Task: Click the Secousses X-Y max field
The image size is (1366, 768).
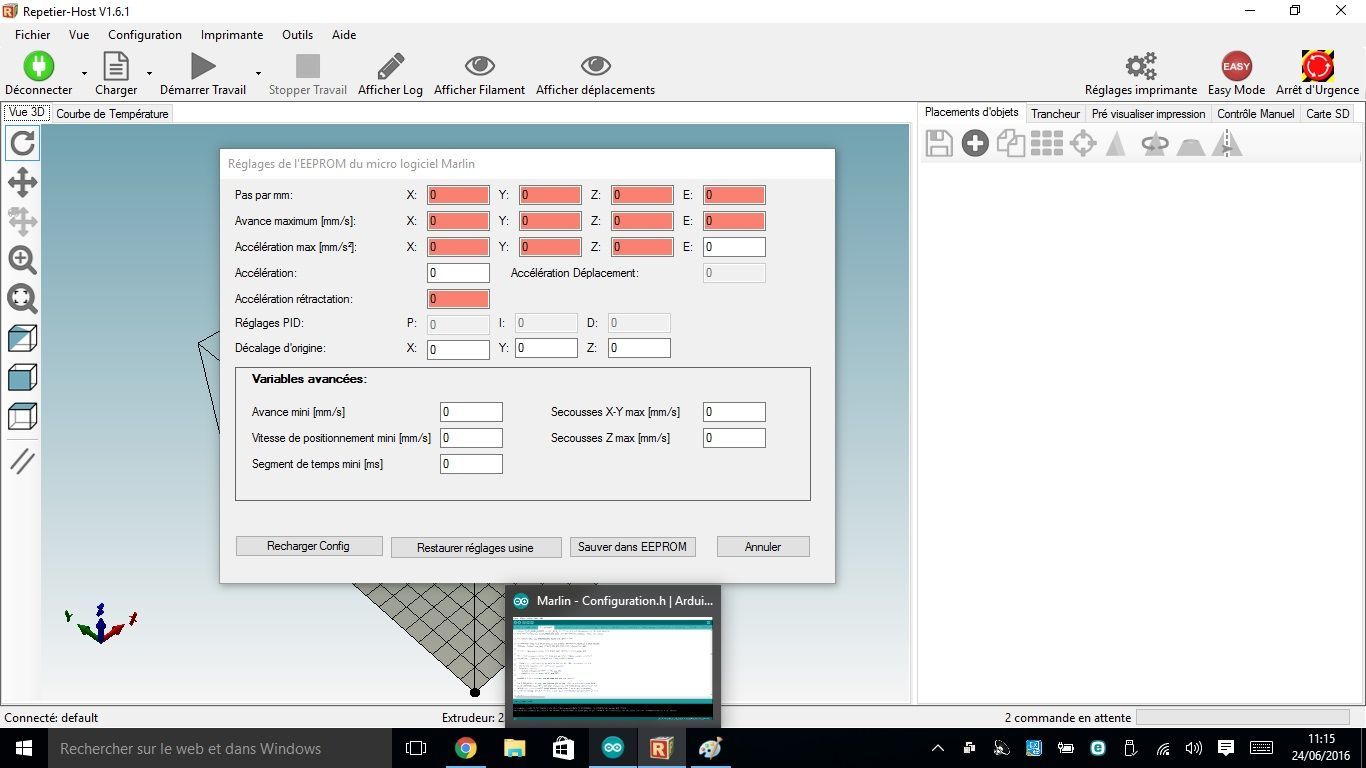Action: click(x=734, y=412)
